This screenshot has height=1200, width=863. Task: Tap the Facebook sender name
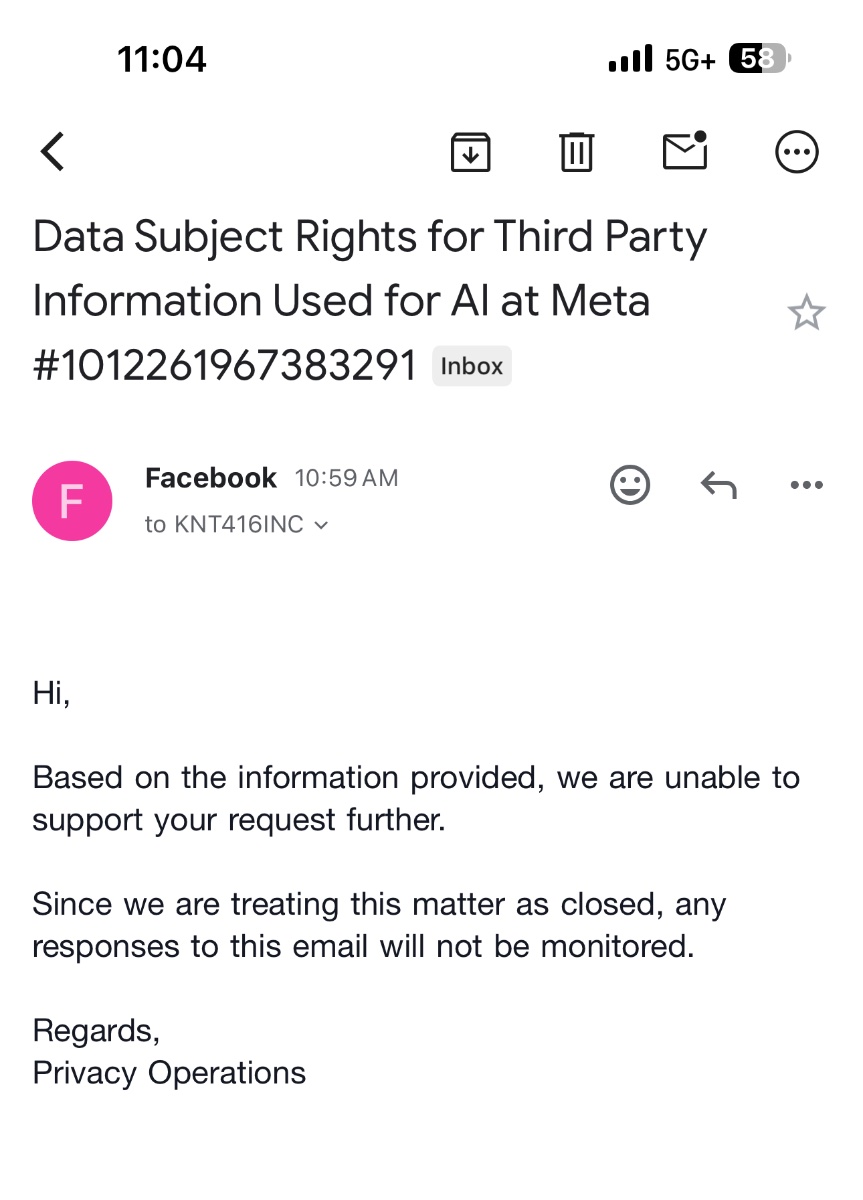[x=210, y=478]
